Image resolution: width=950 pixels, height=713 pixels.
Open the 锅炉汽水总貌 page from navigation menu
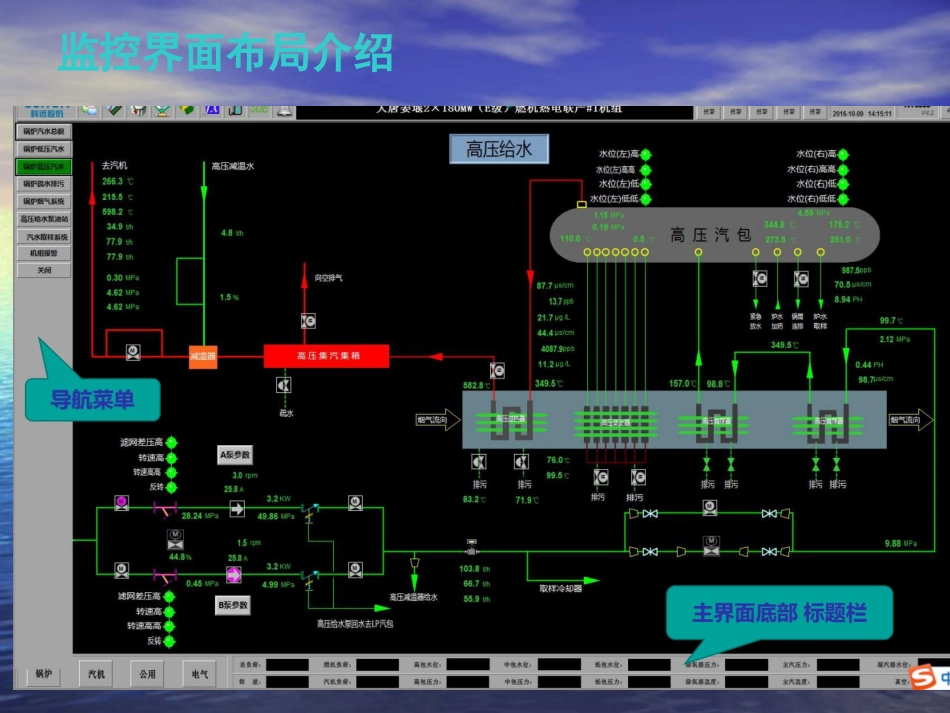click(x=44, y=131)
